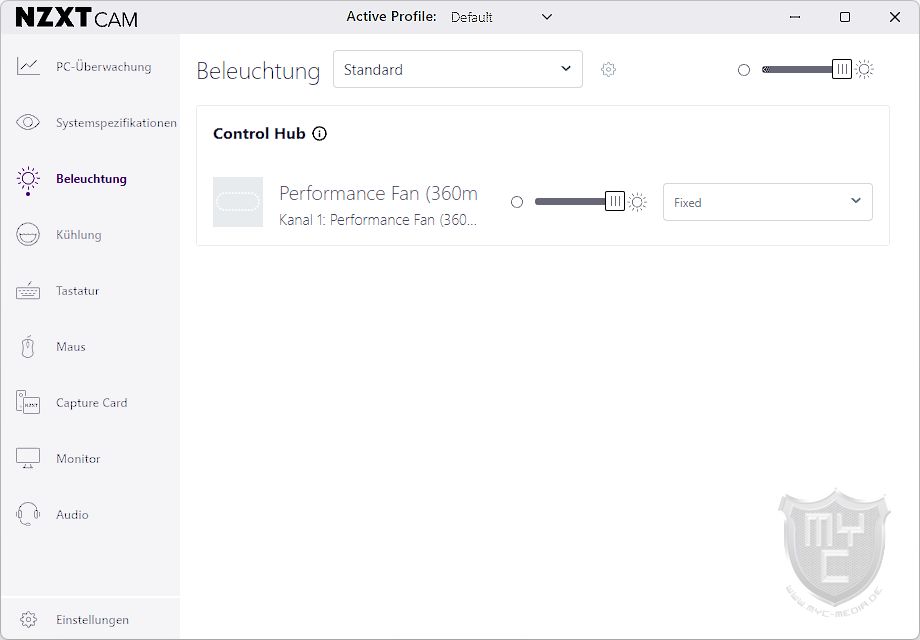Click the global brightness slider handle
Image resolution: width=920 pixels, height=640 pixels.
point(842,70)
